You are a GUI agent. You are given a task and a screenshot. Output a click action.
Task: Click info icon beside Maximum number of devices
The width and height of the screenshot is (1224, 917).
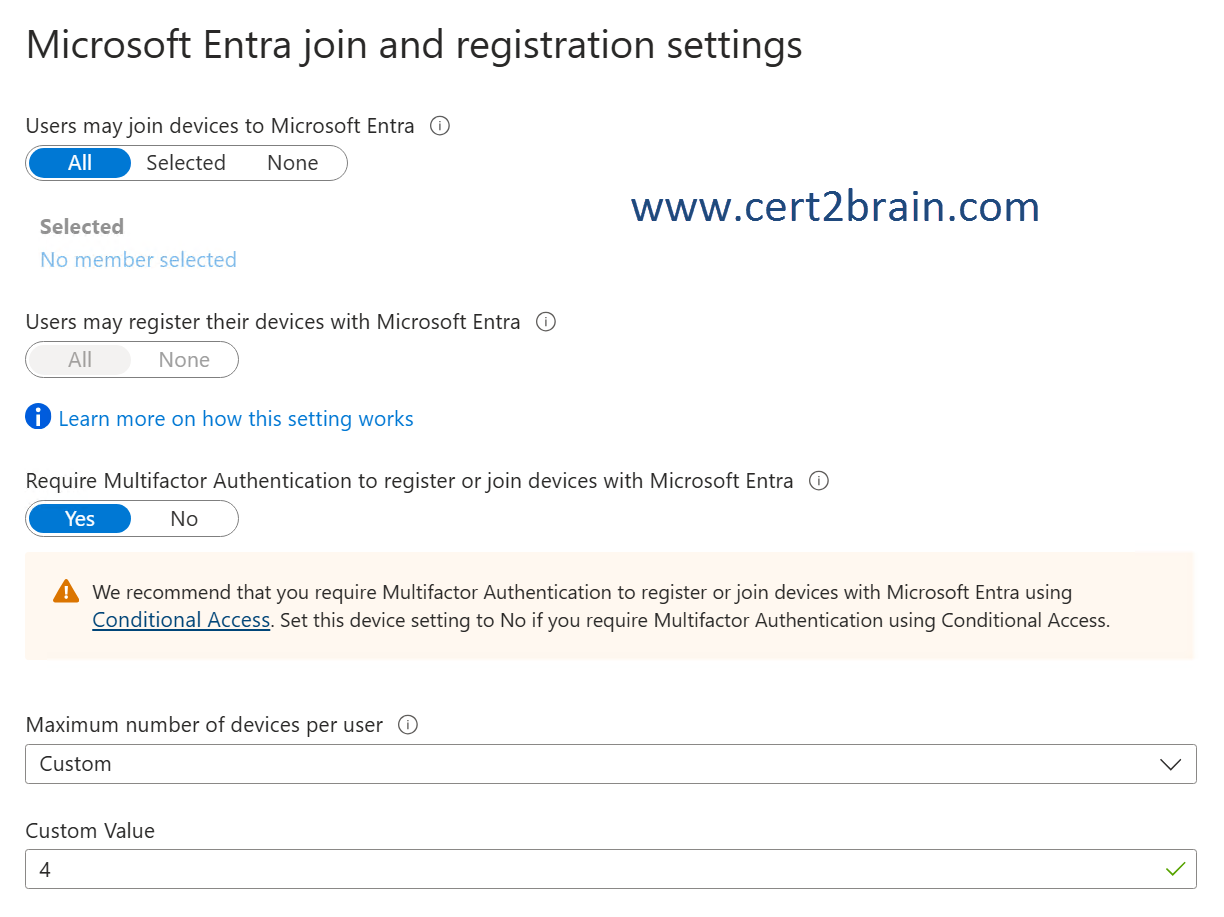408,725
